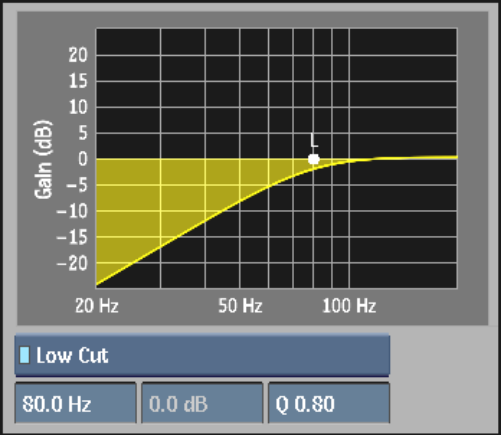Select the Q 0.80 field
Viewport: 501px width, 435px height.
329,404
